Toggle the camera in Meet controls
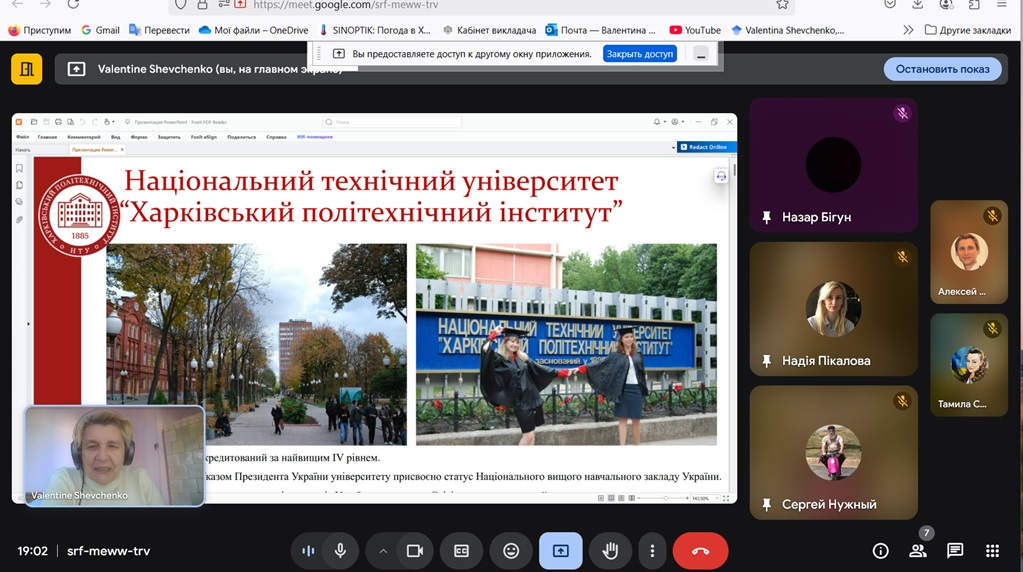1023x572 pixels. tap(414, 551)
